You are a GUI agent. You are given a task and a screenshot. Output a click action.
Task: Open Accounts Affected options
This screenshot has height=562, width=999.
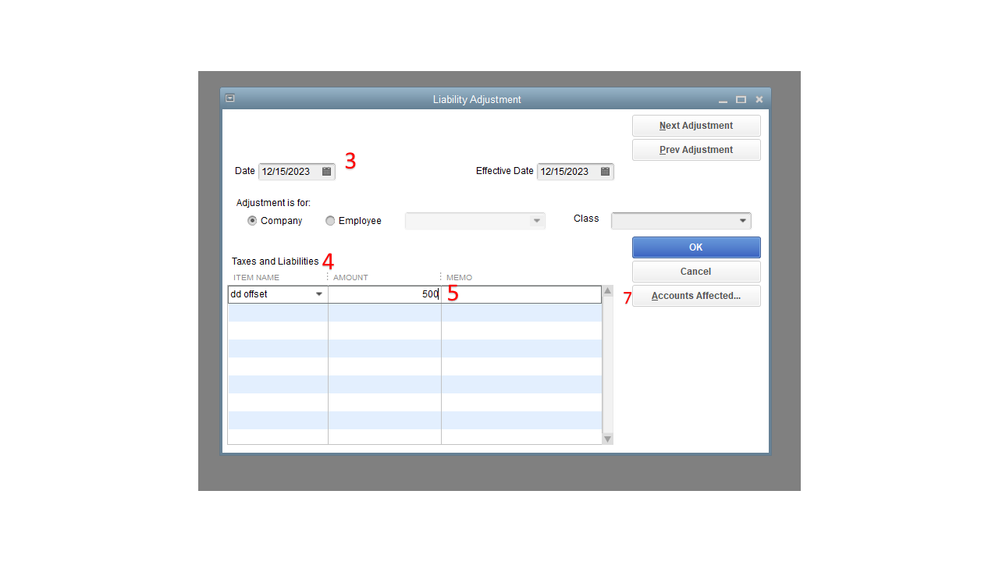696,296
